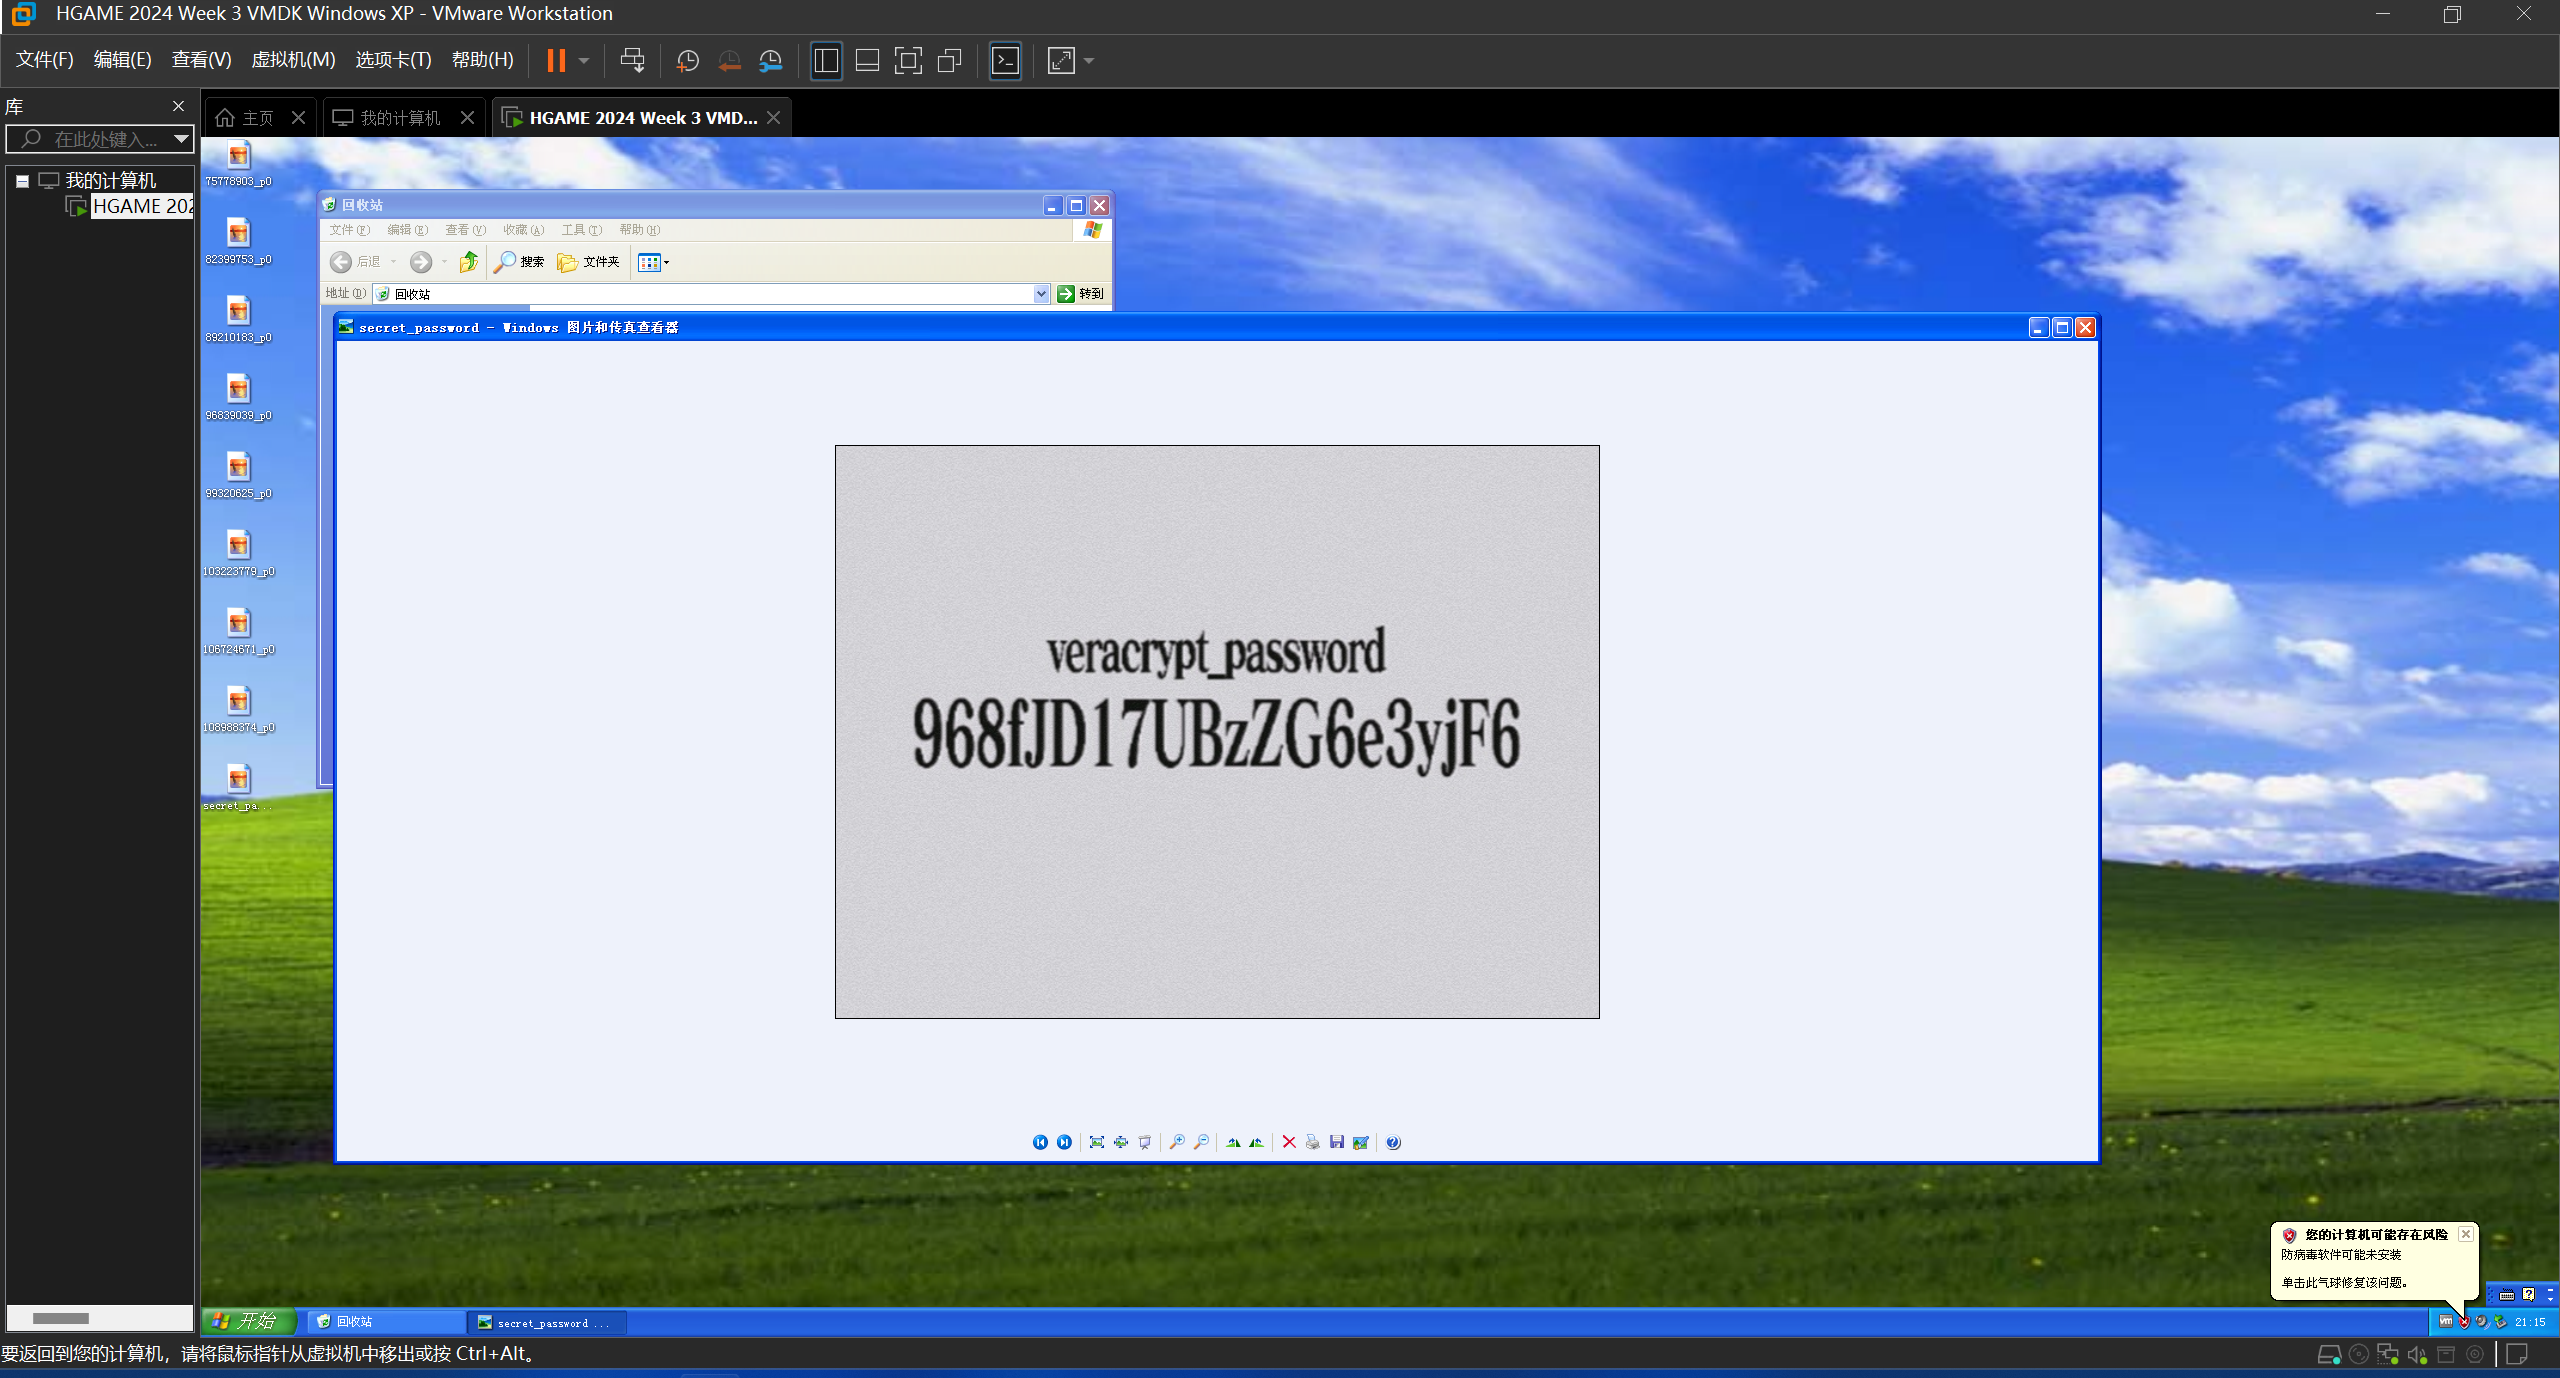Start slide show from the viewer toolbar
The width and height of the screenshot is (2560, 1378).
(x=1145, y=1142)
